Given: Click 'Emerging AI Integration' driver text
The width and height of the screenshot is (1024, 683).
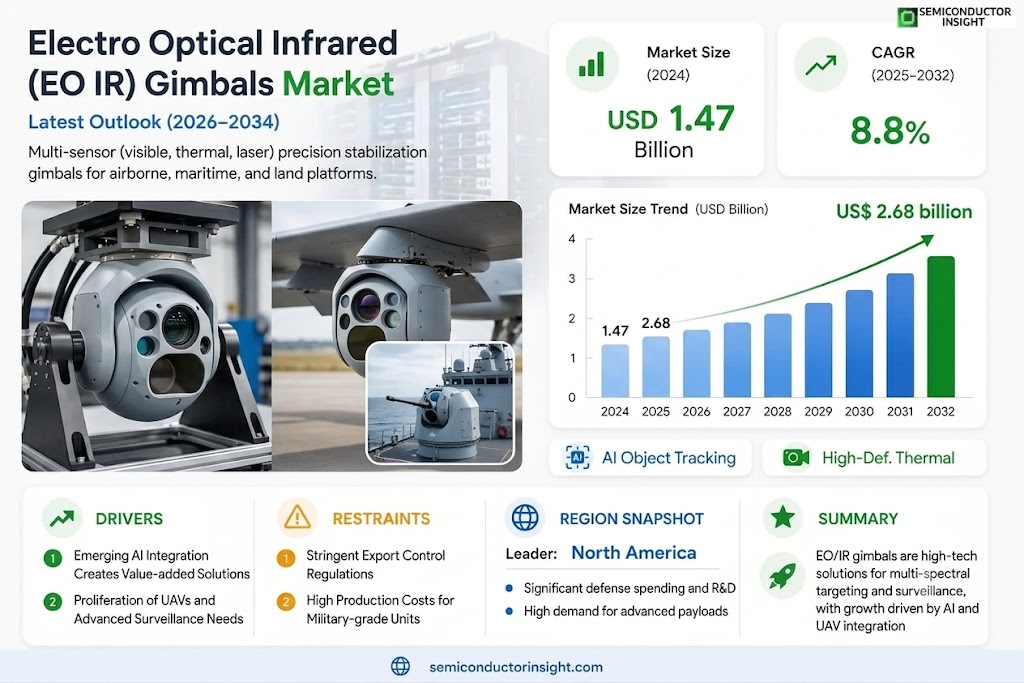Looking at the screenshot, I should 161,565.
